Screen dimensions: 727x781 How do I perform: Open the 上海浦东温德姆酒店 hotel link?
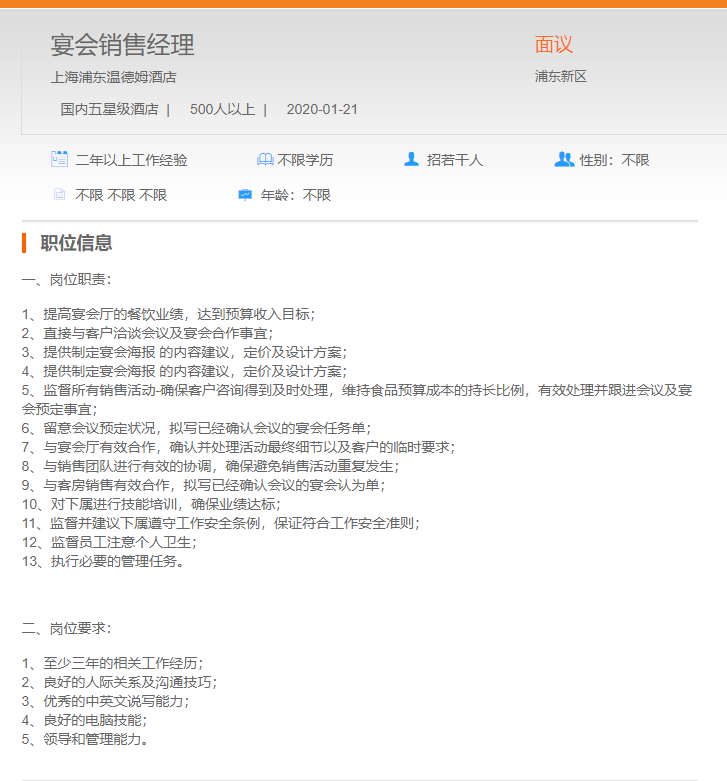pyautogui.click(x=113, y=77)
